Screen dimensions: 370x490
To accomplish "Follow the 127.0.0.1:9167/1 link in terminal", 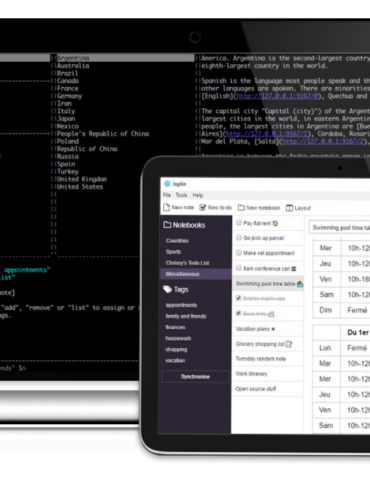I will (x=266, y=134).
